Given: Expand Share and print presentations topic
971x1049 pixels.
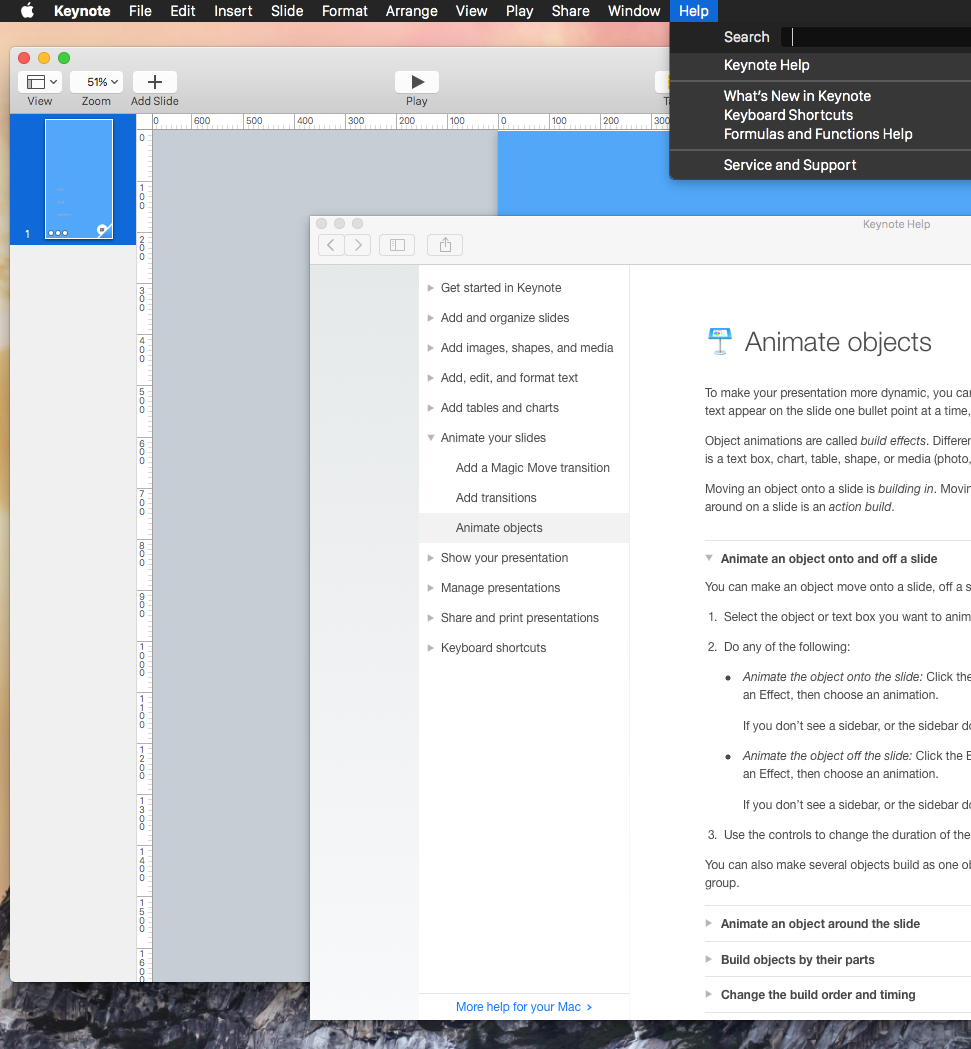Looking at the screenshot, I should click(x=430, y=617).
